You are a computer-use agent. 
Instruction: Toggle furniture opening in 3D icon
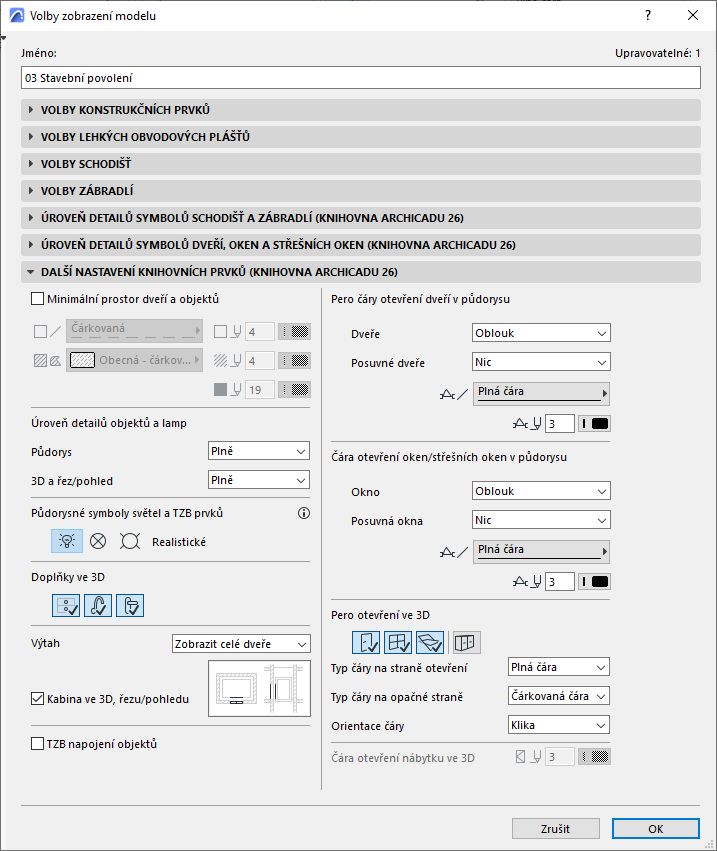(466, 643)
